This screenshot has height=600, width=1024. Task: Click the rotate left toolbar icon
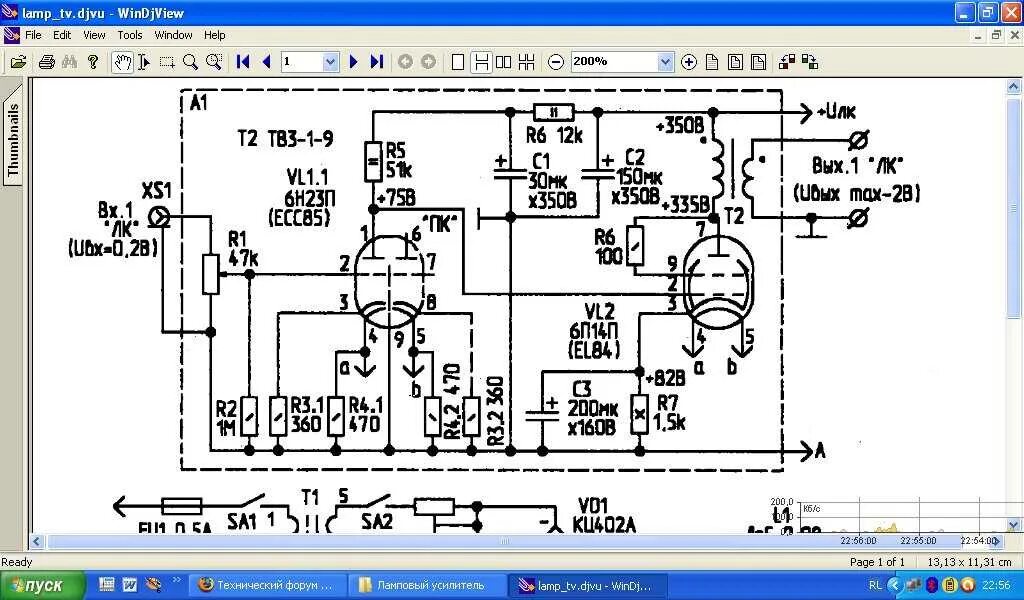click(x=788, y=62)
